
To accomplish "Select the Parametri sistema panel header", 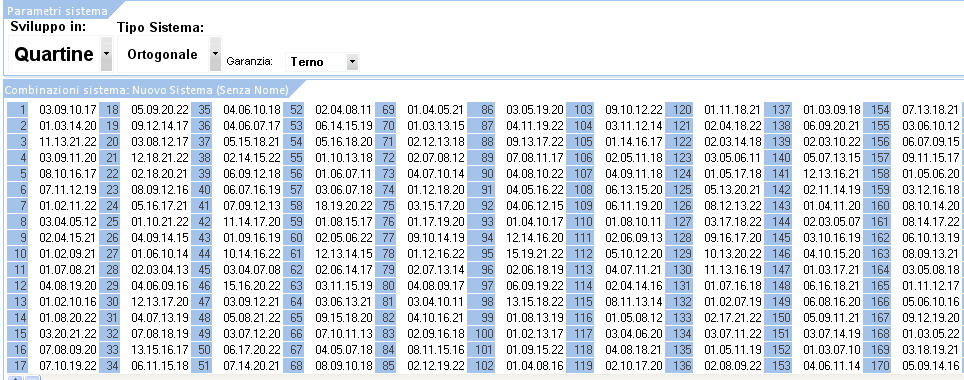I will click(x=57, y=11).
